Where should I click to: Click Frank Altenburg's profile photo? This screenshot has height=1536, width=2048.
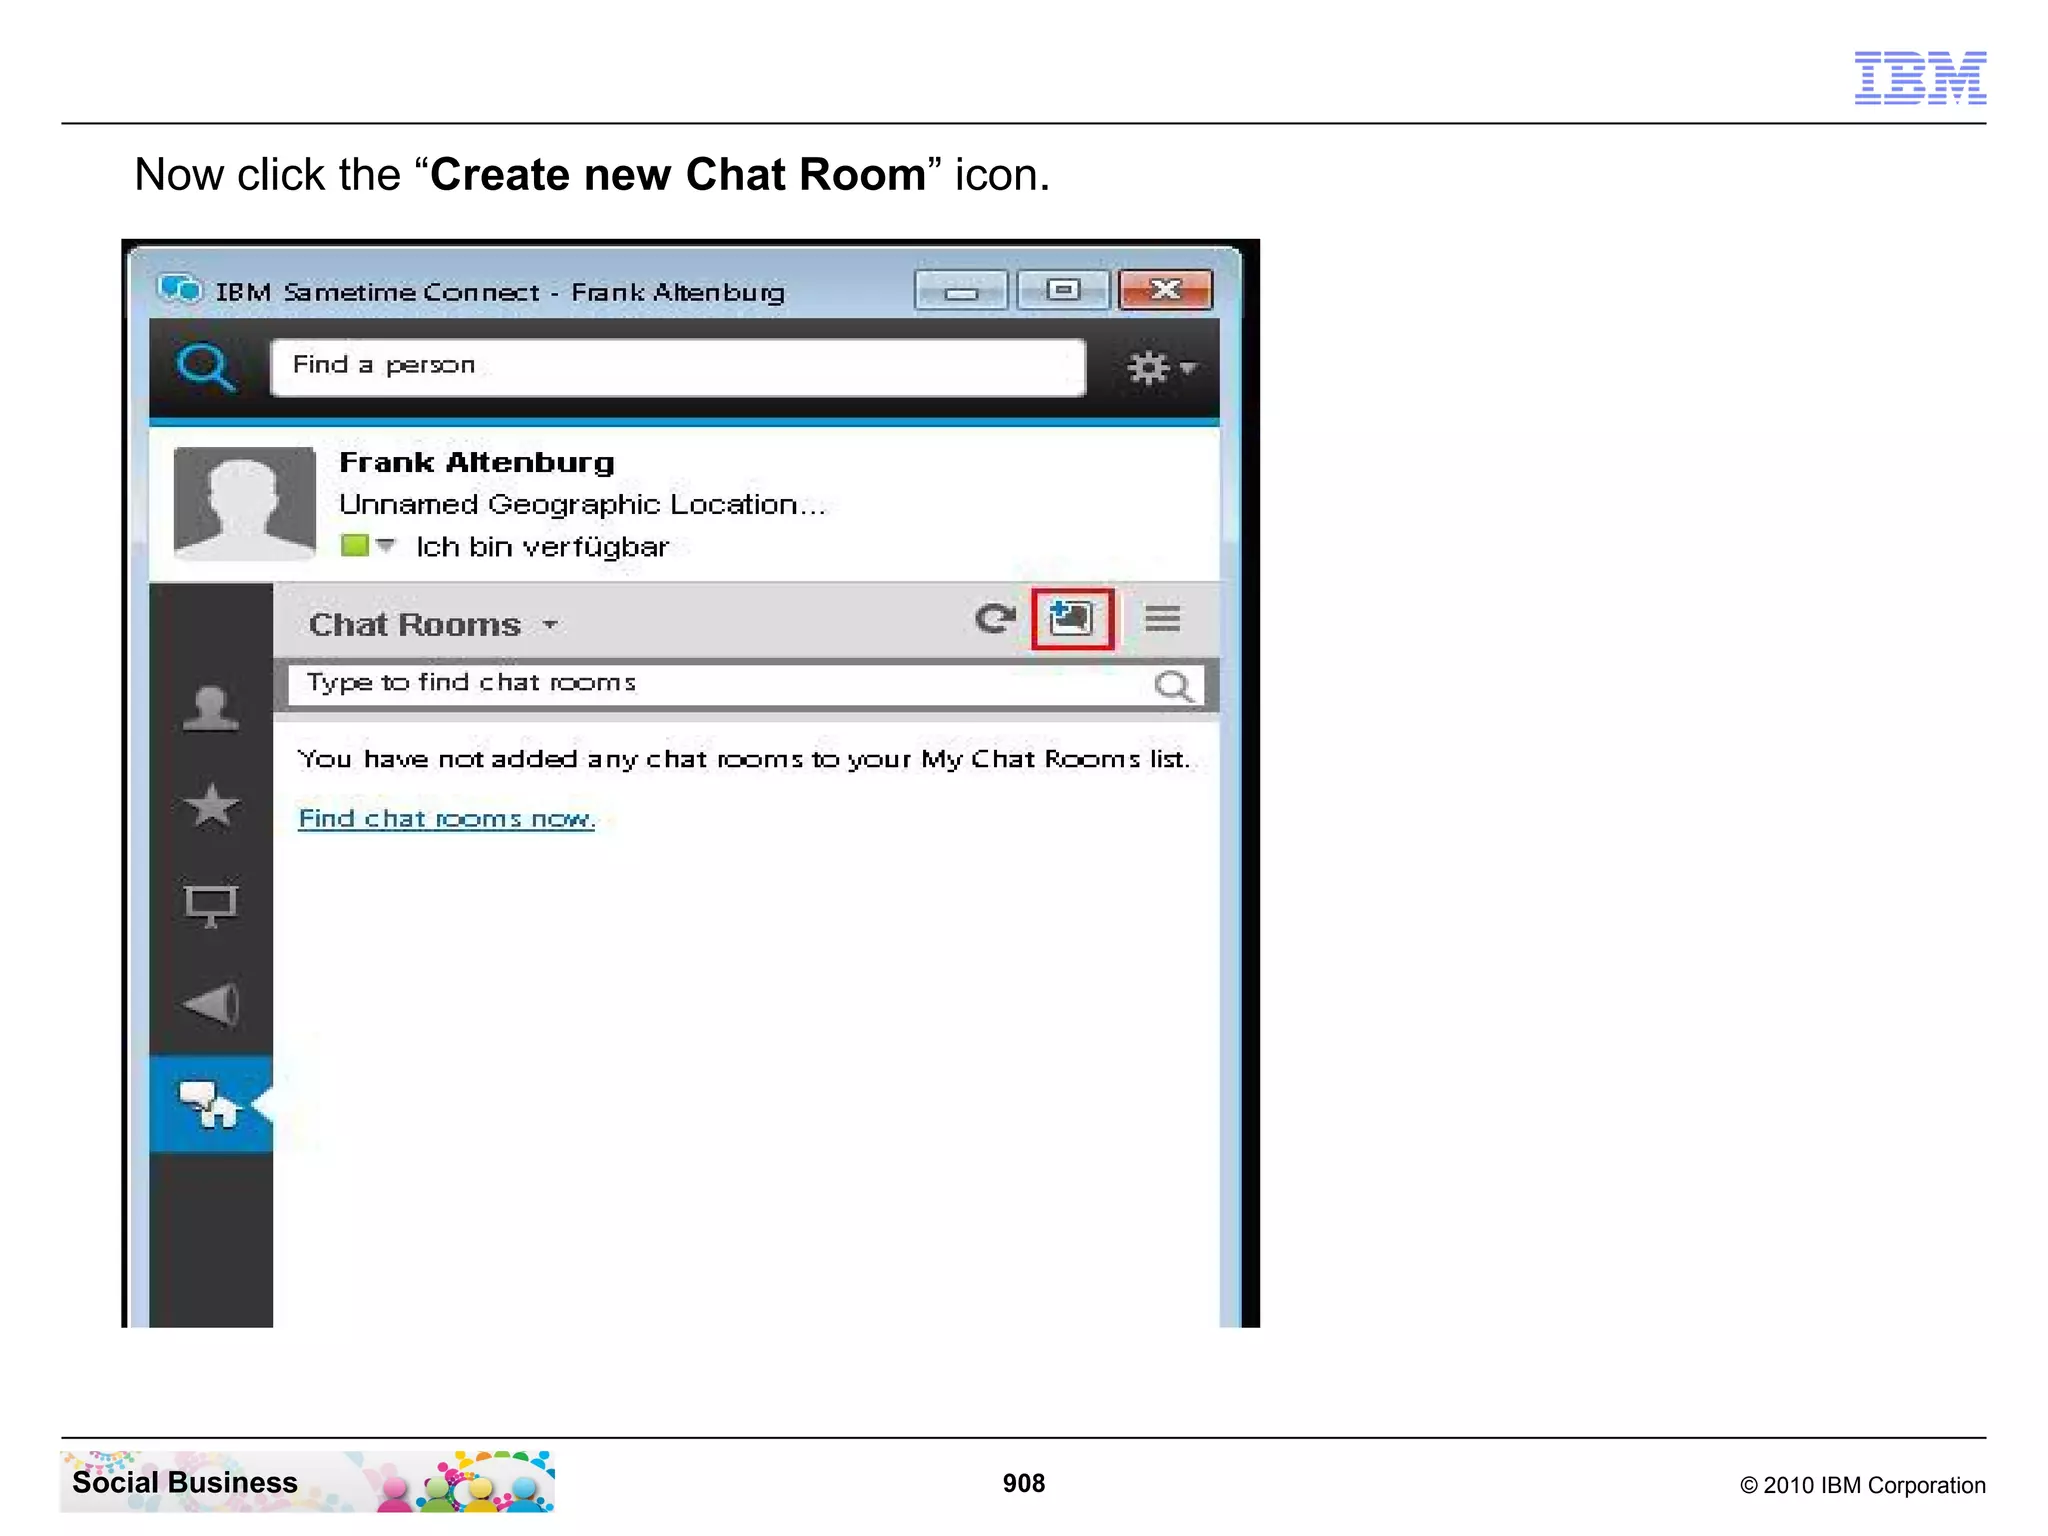(244, 503)
